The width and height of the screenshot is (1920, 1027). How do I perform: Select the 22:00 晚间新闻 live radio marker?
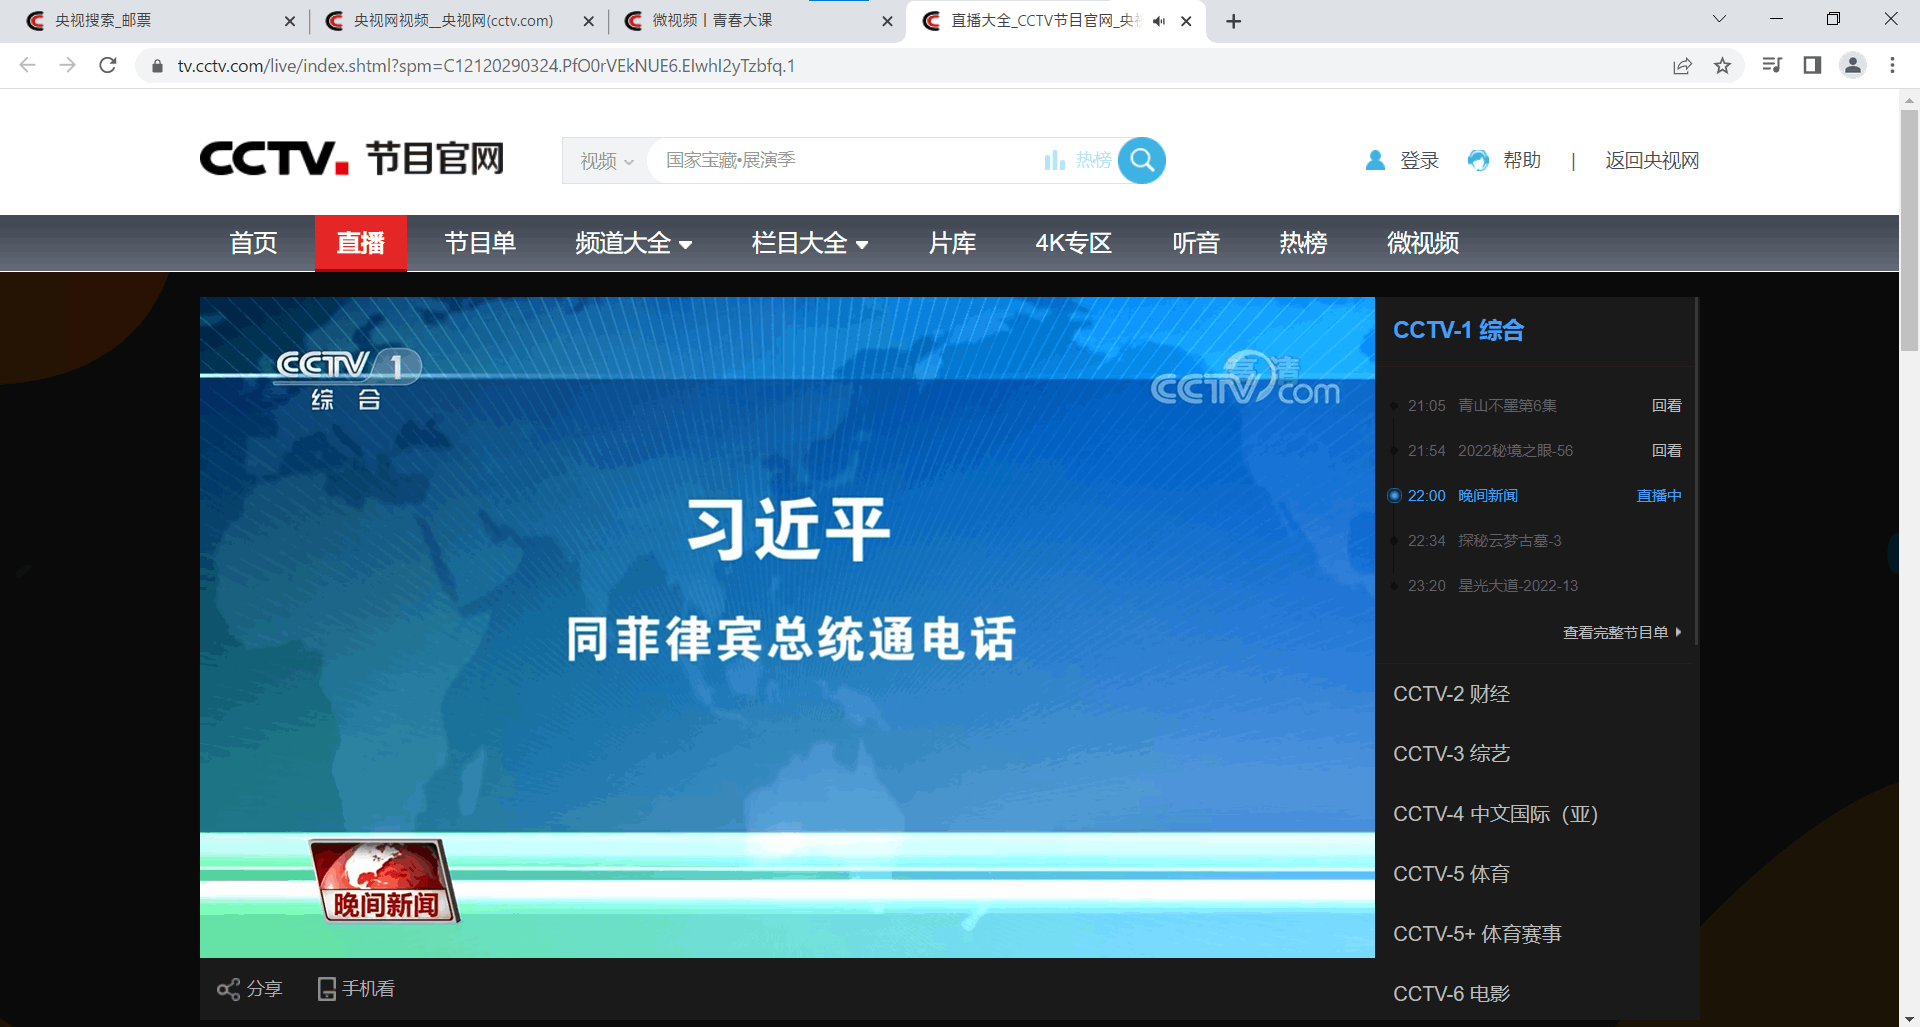[1394, 496]
